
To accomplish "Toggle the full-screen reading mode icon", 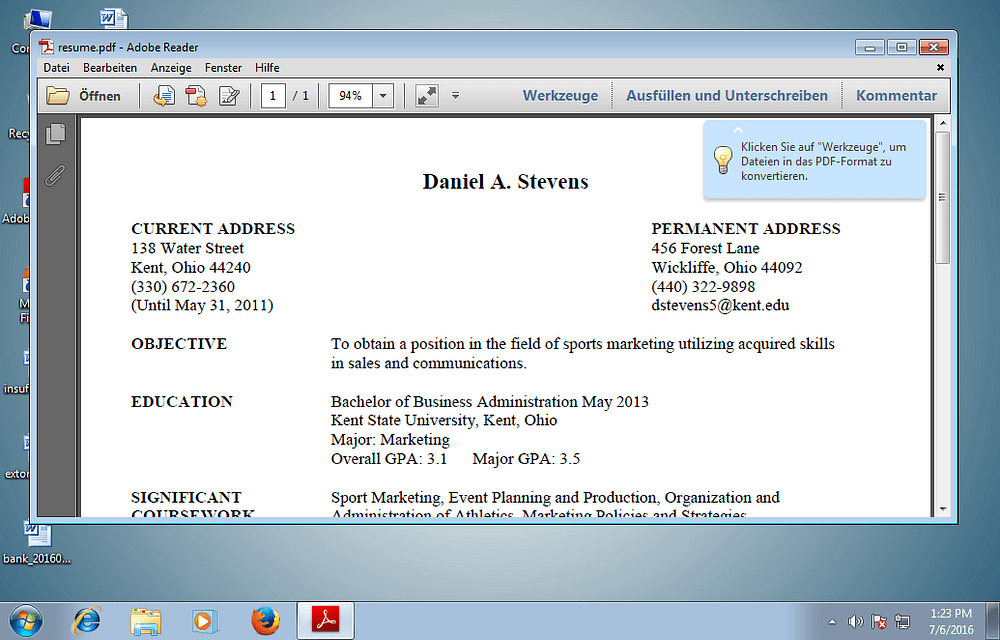I will 427,96.
